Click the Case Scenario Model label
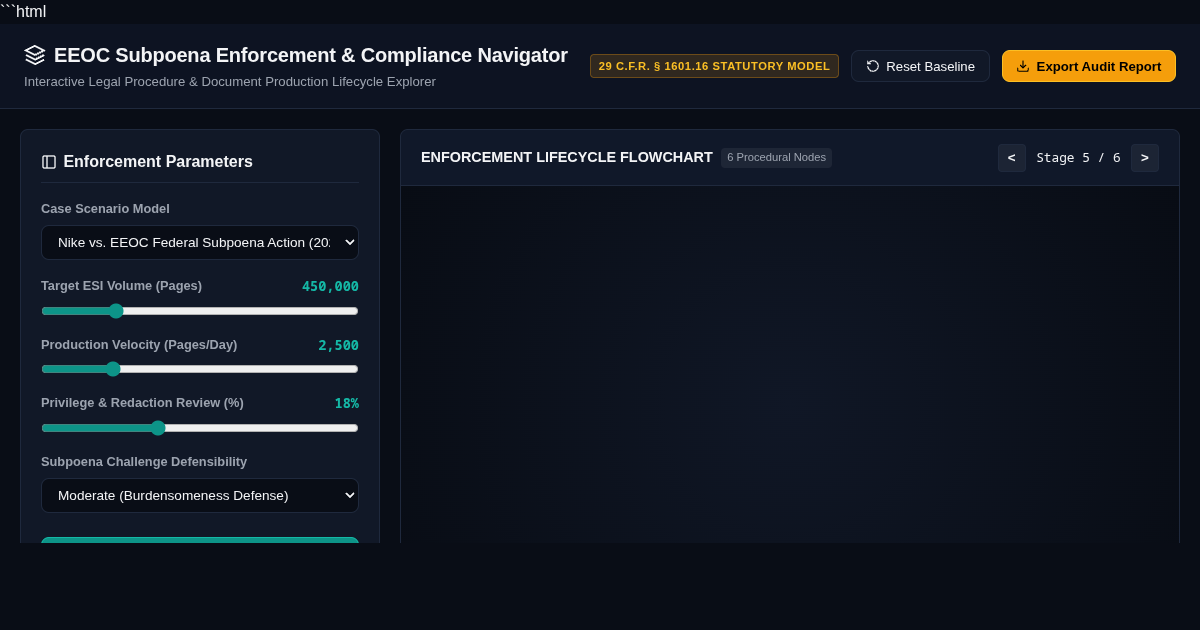 click(105, 209)
